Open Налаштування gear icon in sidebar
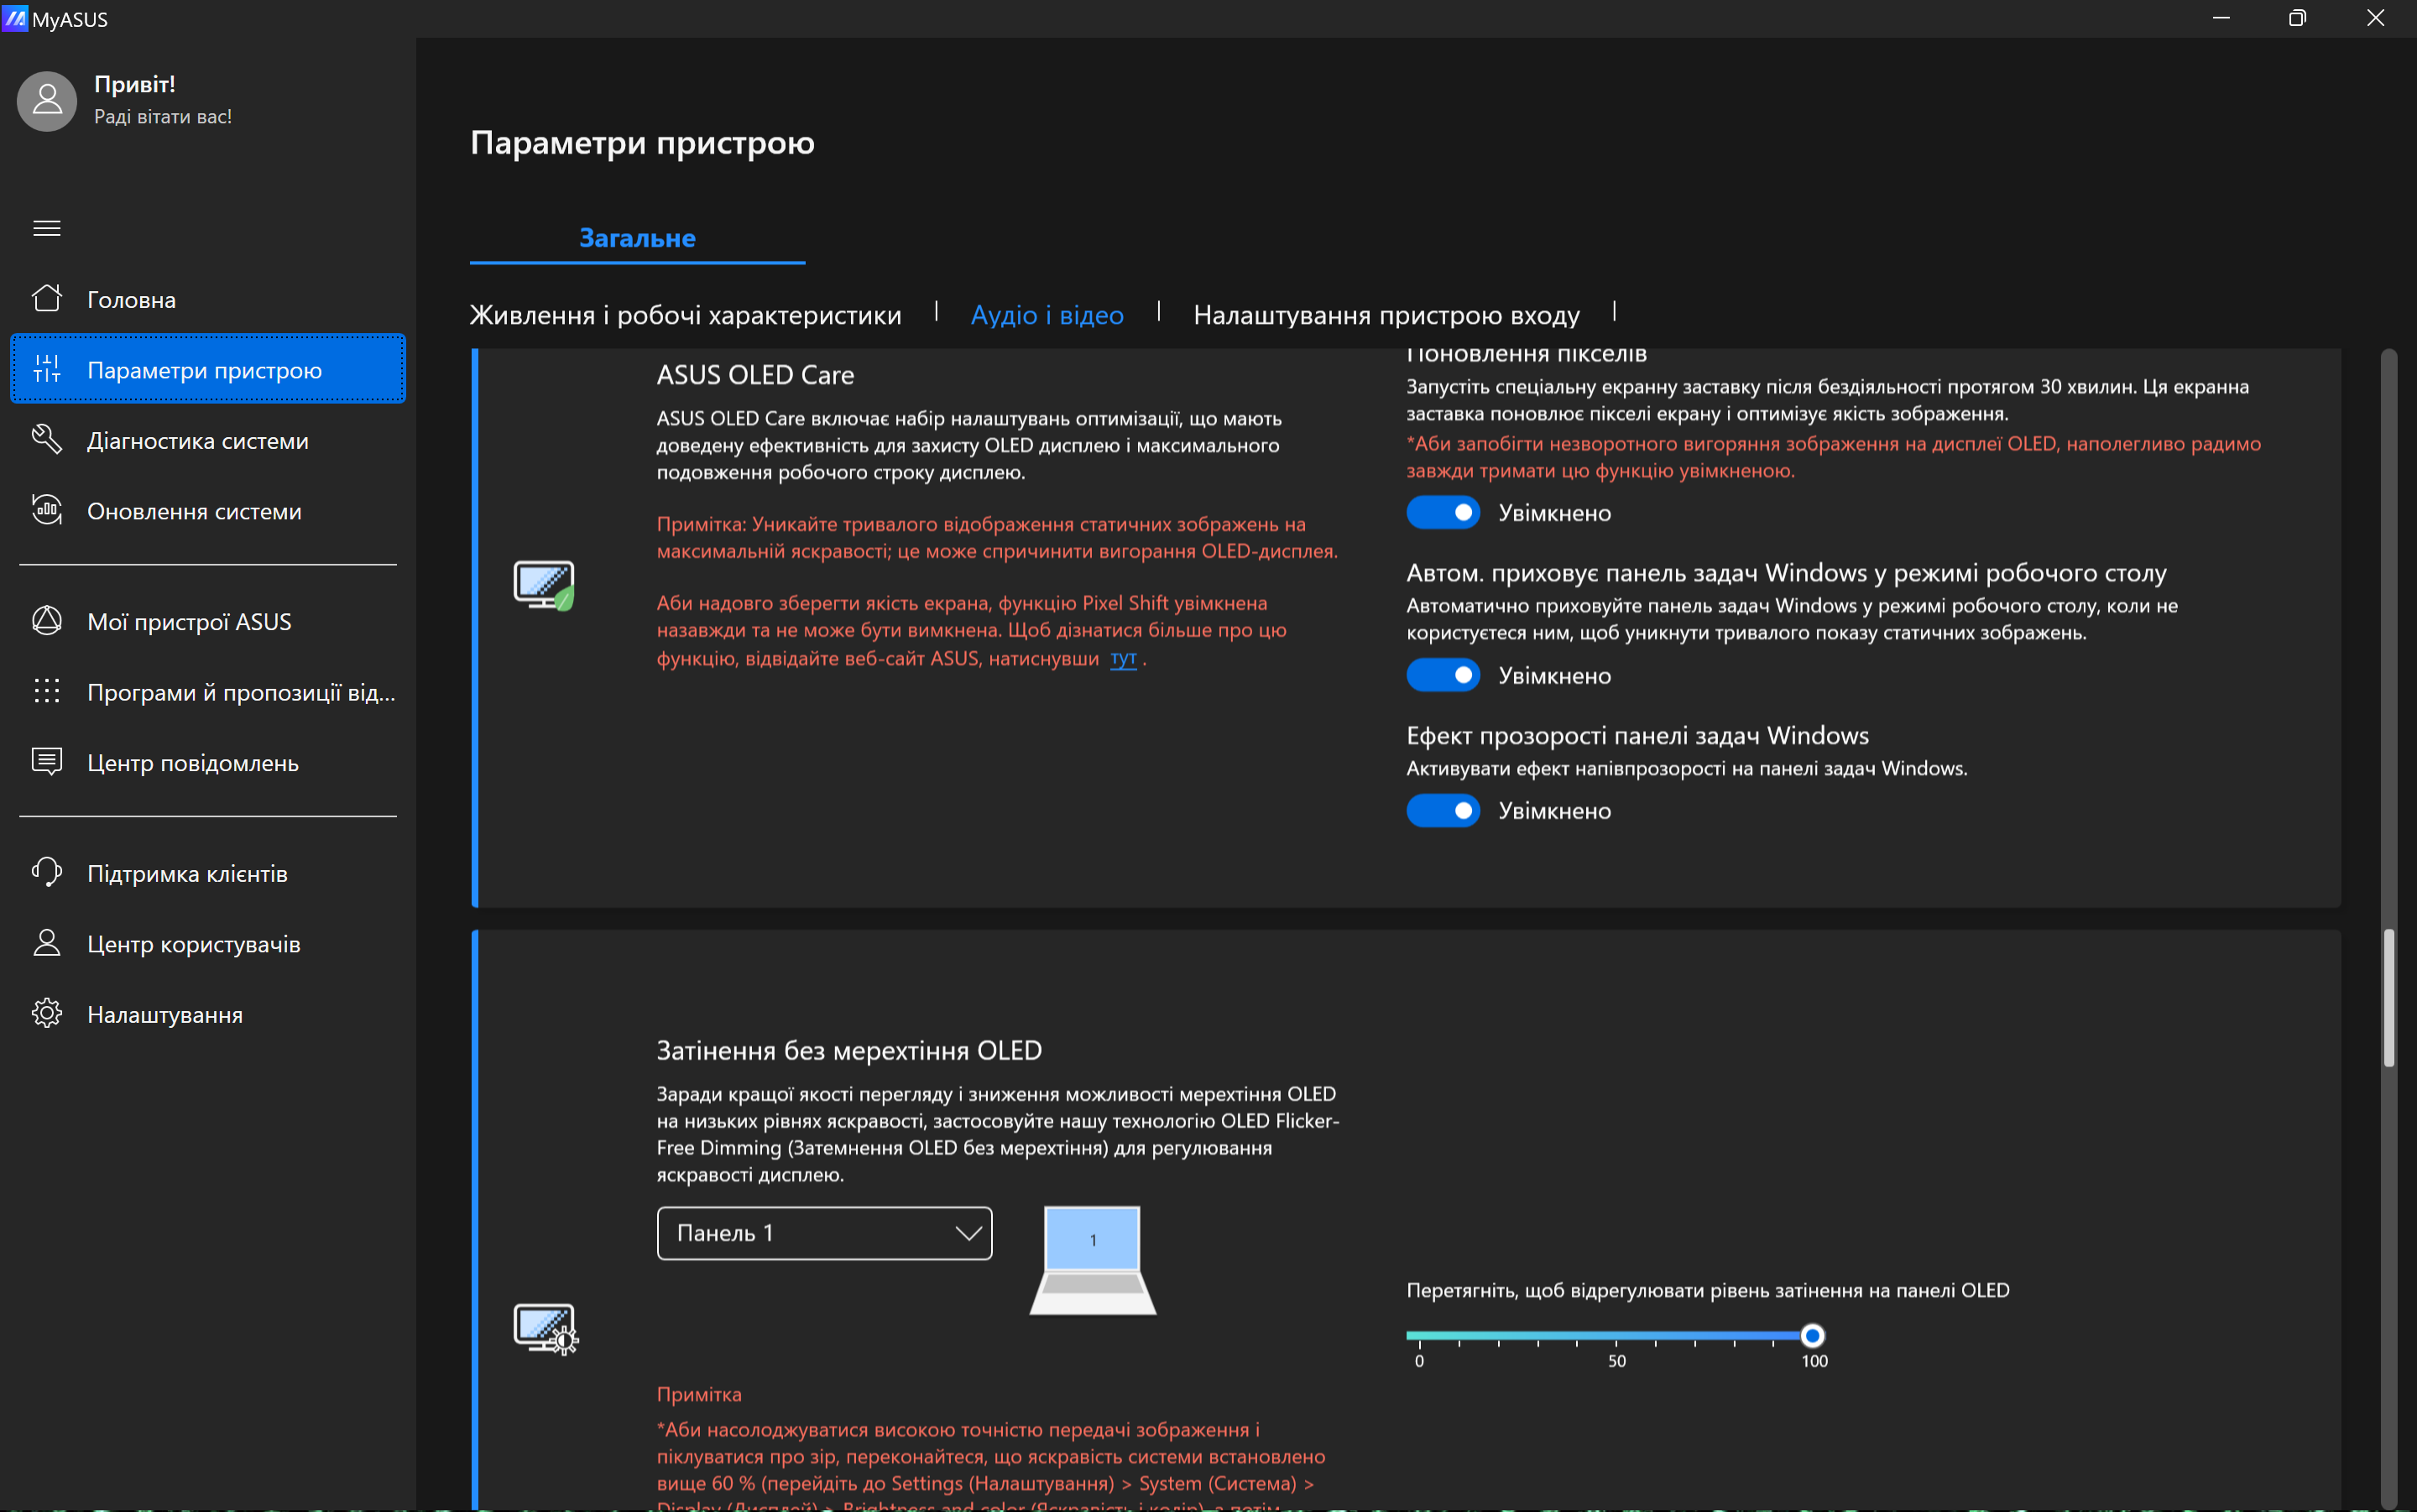 [47, 1014]
